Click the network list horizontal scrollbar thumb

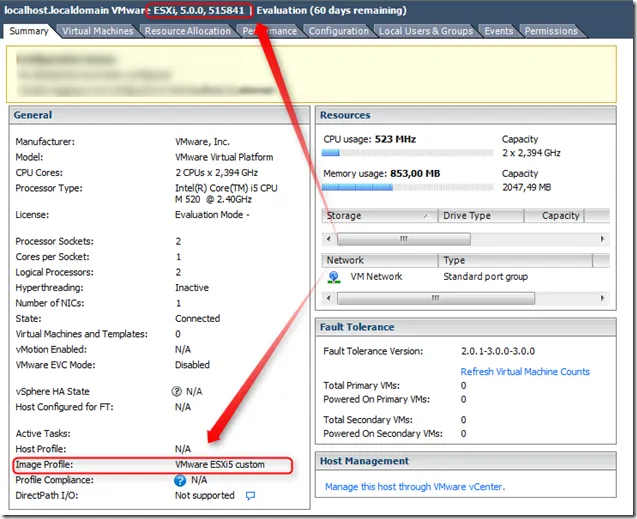(x=436, y=298)
